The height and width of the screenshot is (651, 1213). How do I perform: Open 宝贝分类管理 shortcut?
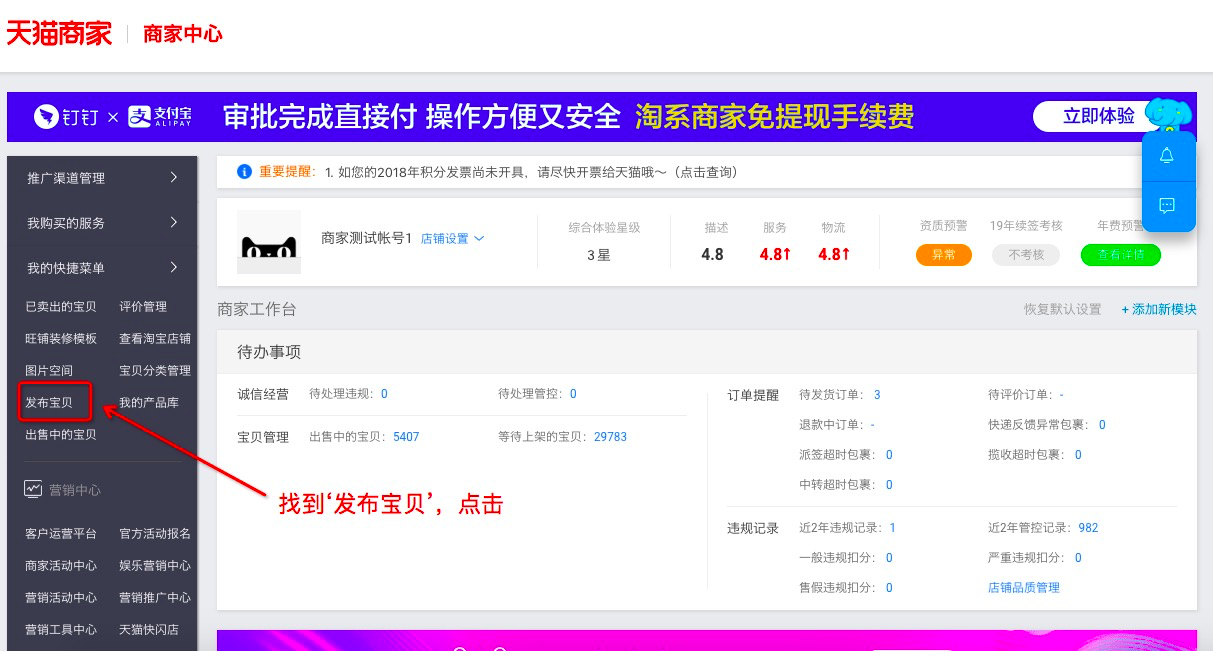pyautogui.click(x=155, y=371)
